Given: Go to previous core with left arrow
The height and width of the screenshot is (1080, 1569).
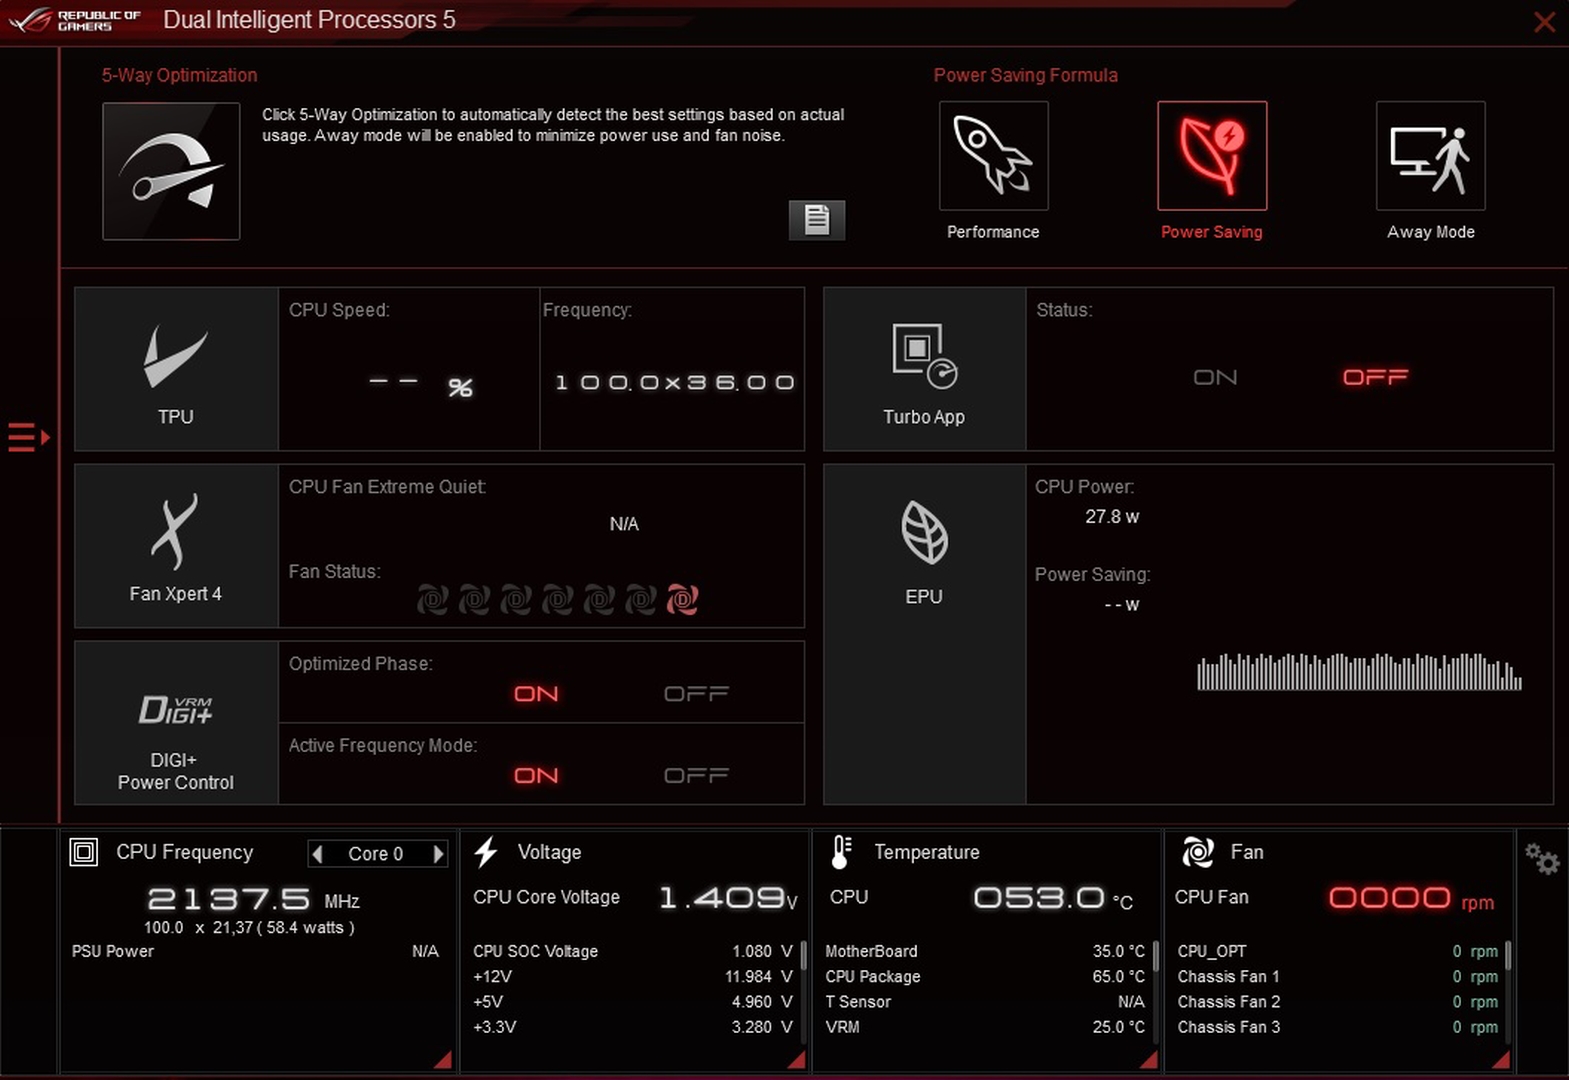Looking at the screenshot, I should (318, 854).
